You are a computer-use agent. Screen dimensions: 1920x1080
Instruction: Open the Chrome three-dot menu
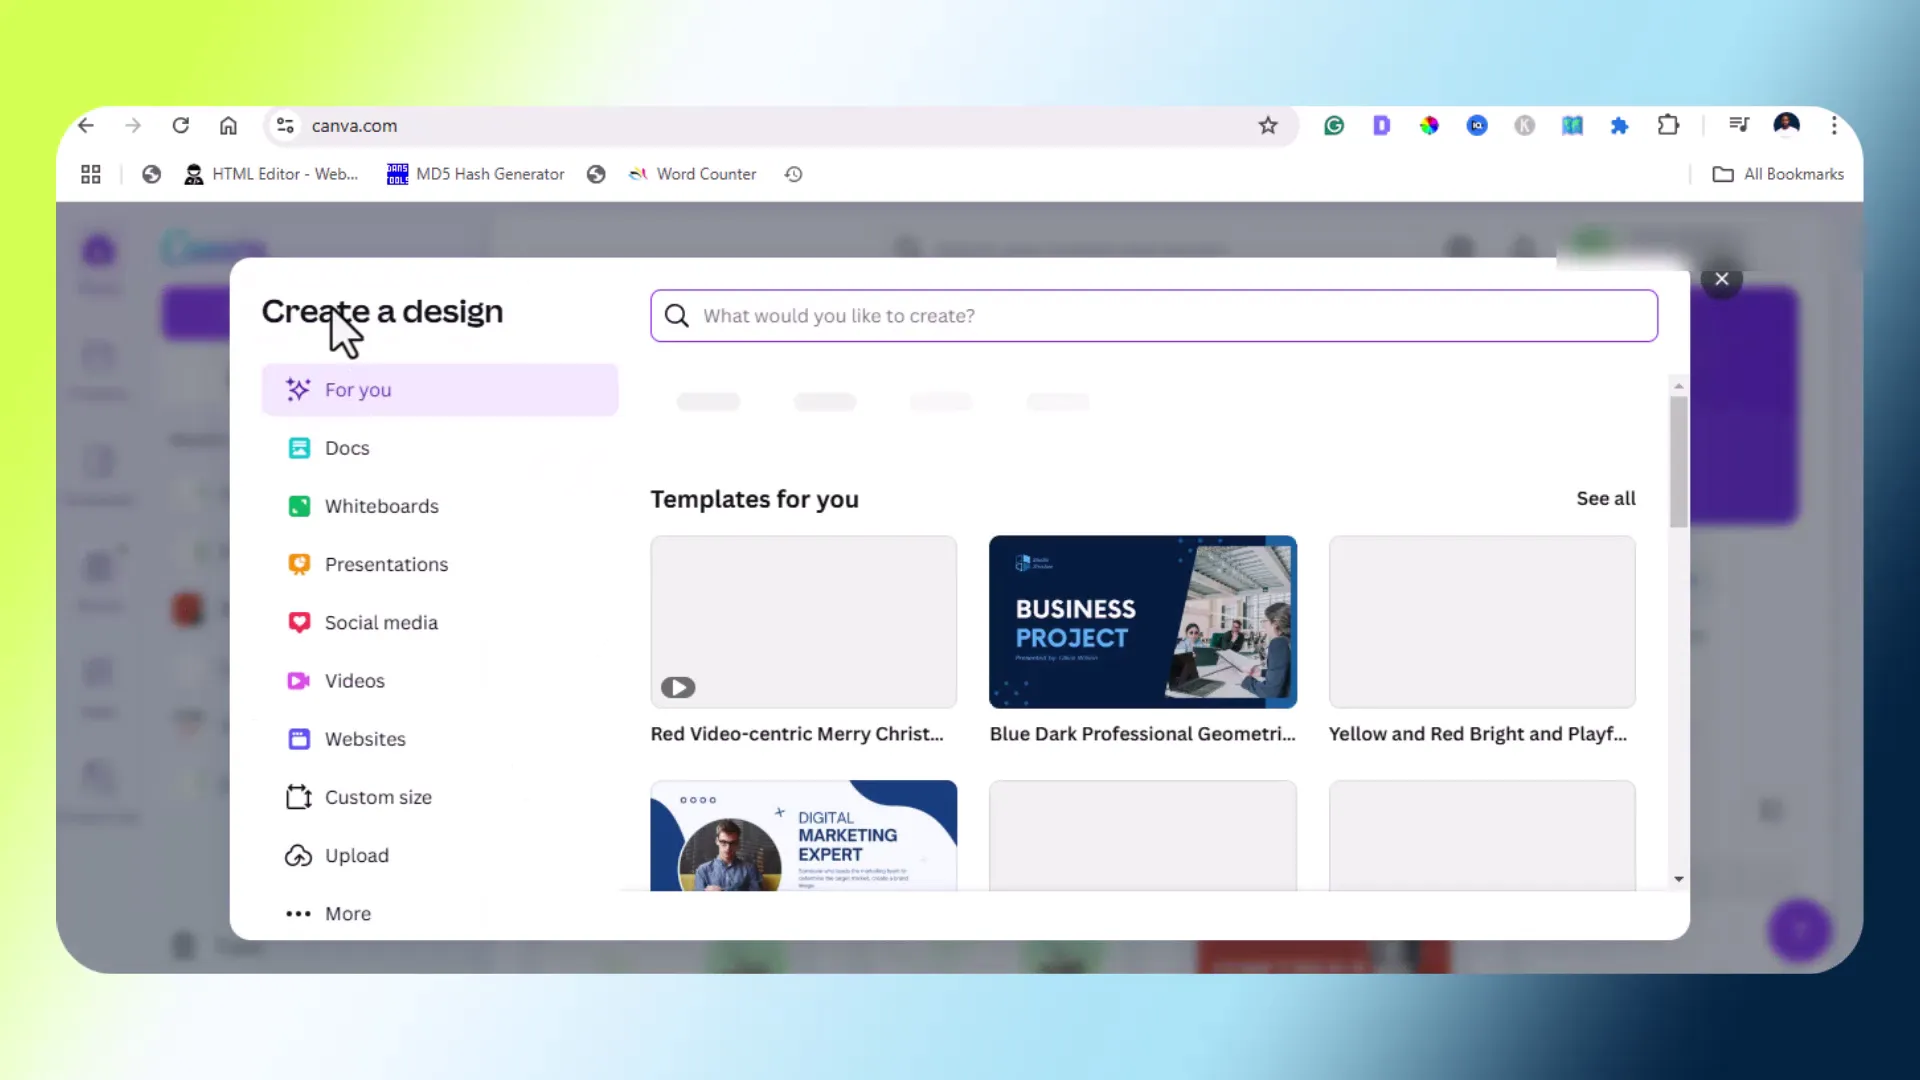1834,126
